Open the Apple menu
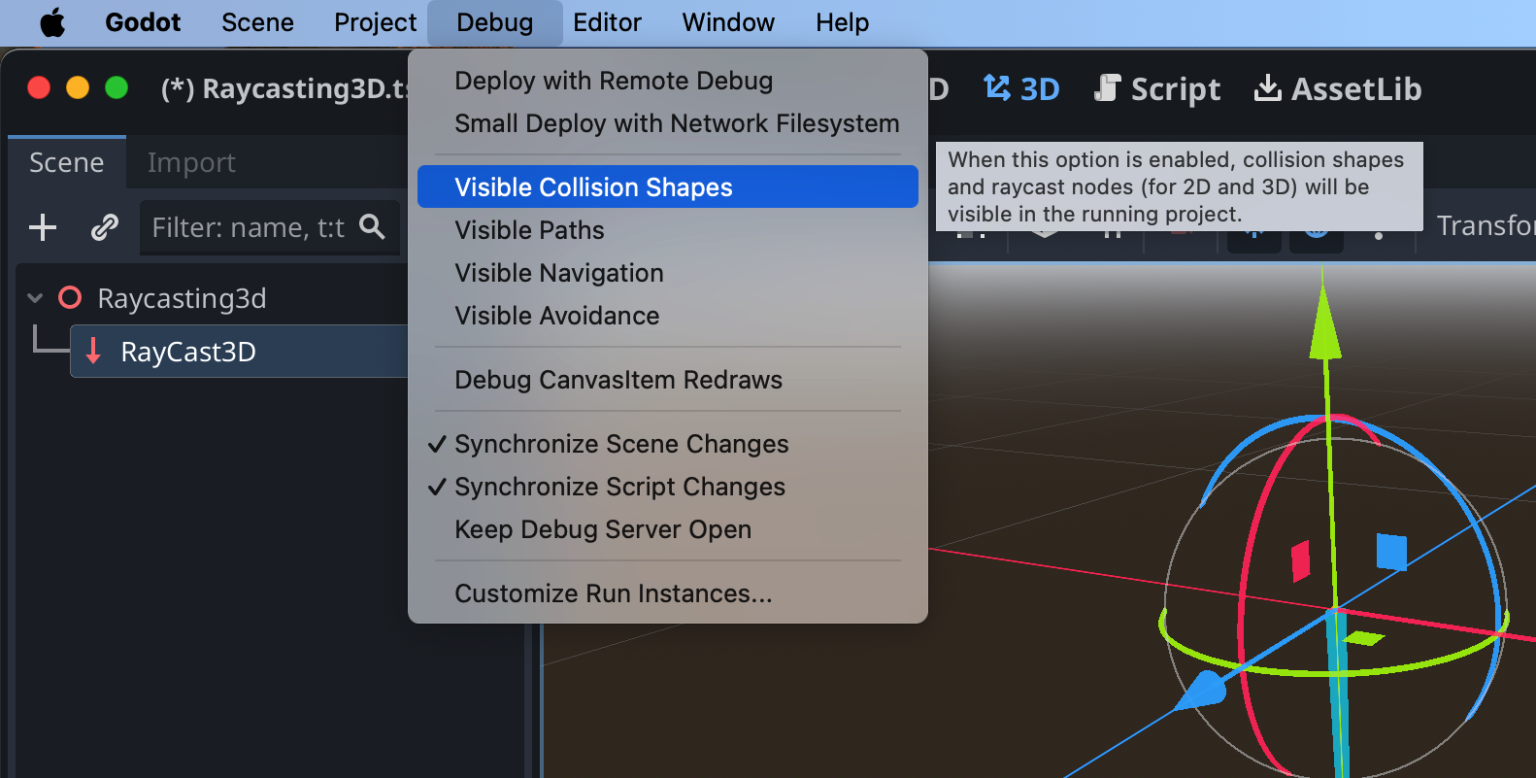Viewport: 1536px width, 778px height. click(x=52, y=22)
